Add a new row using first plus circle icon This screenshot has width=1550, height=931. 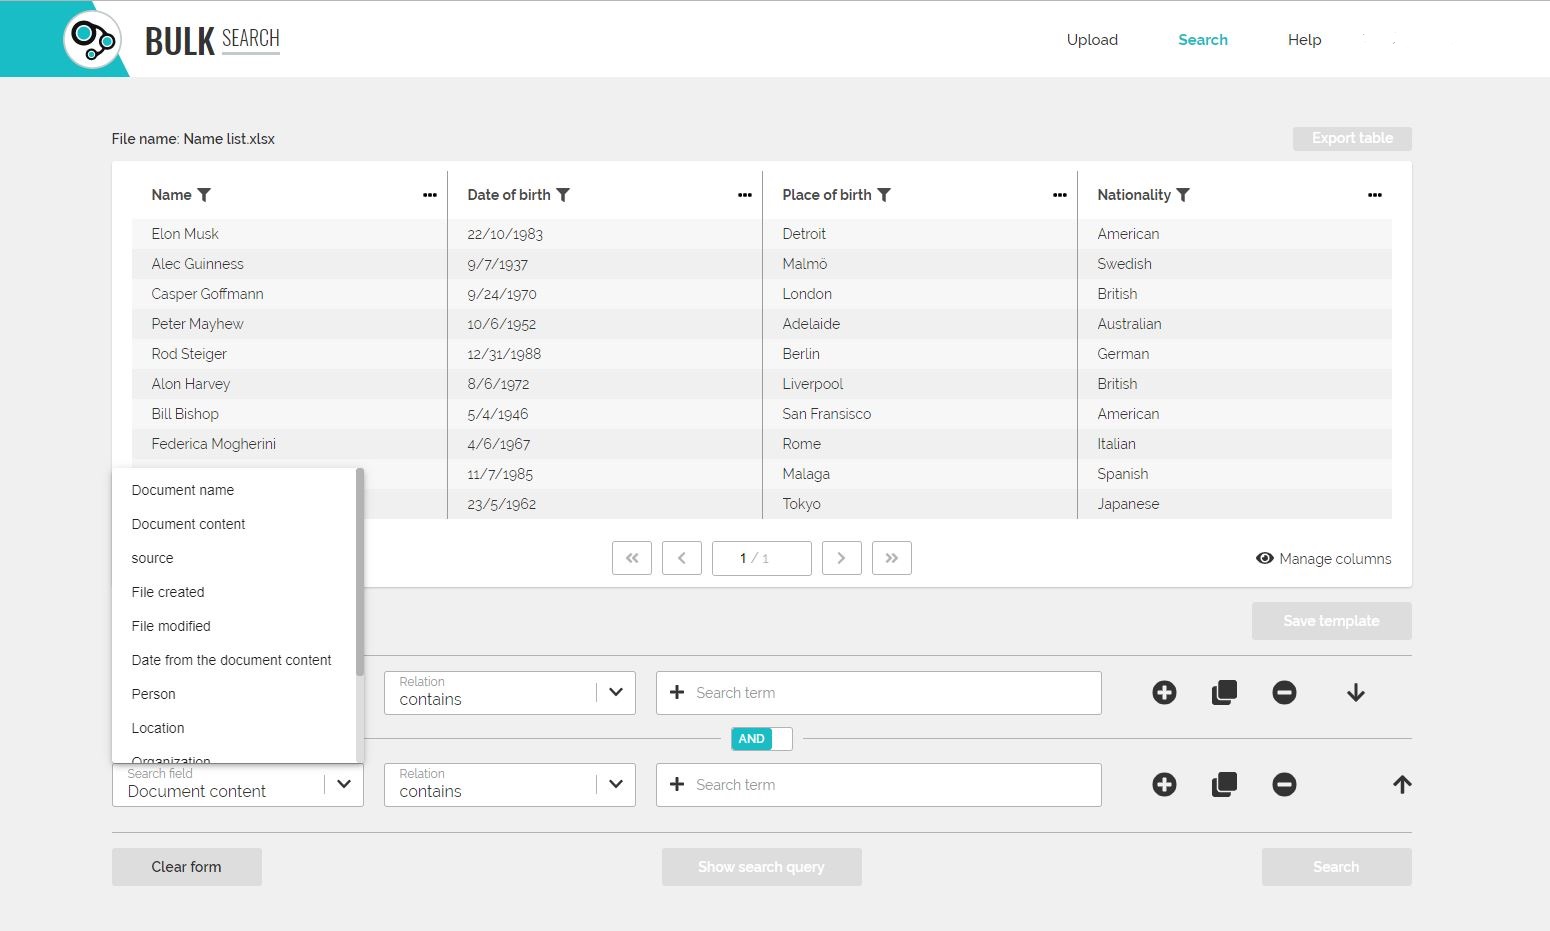1164,693
